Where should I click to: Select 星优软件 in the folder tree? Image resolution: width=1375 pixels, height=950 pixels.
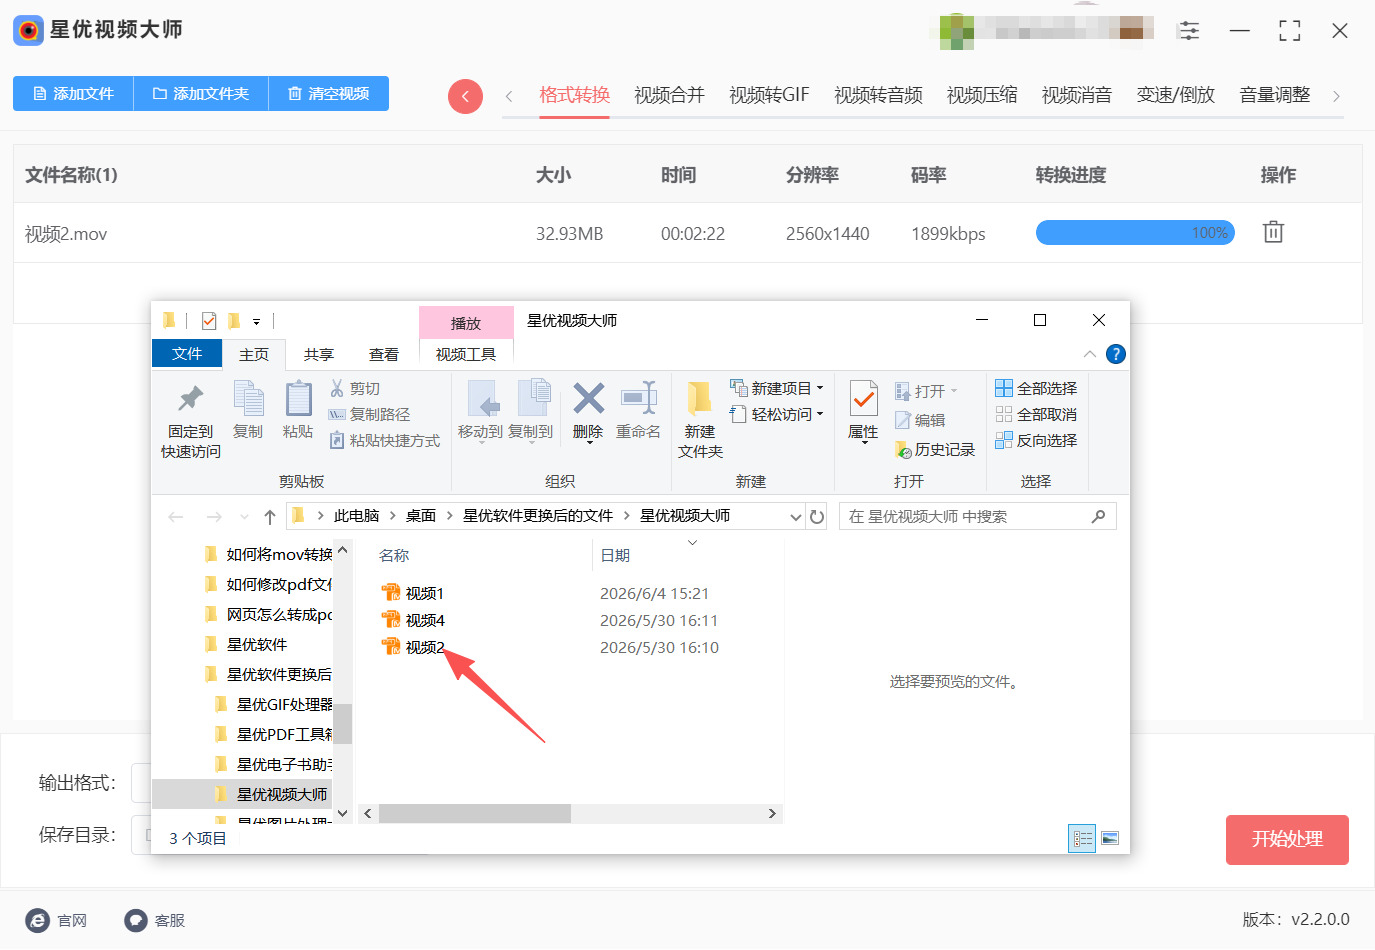(x=257, y=644)
